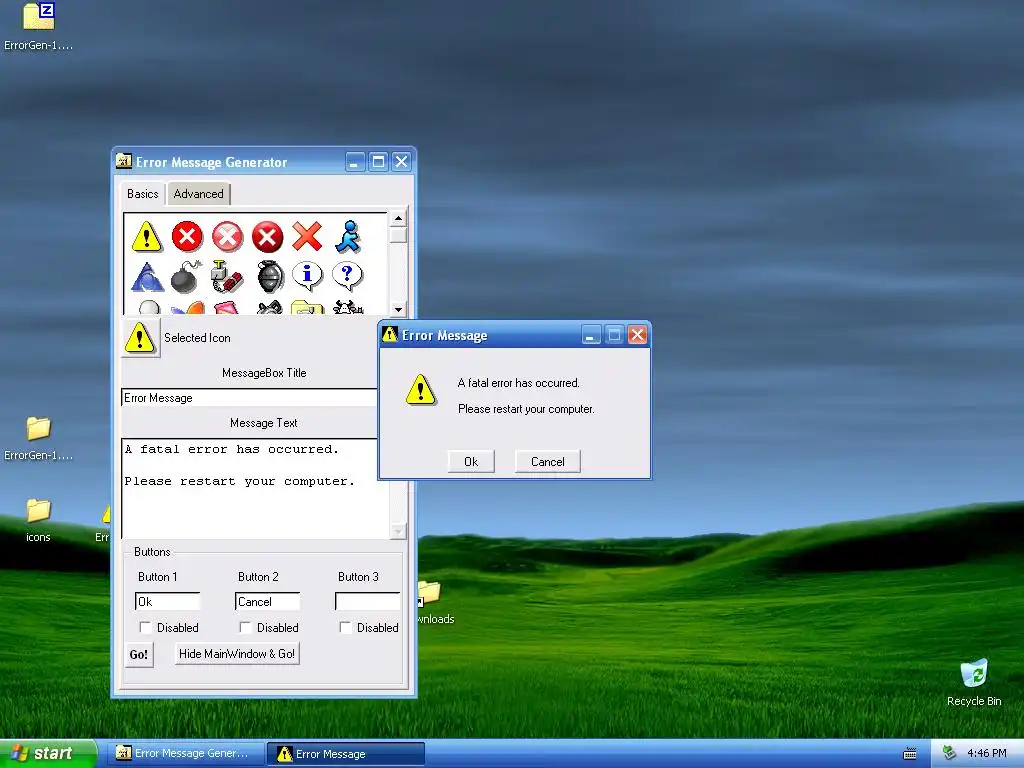Select the blue AIM running man icon
The width and height of the screenshot is (1024, 768).
pyautogui.click(x=348, y=236)
